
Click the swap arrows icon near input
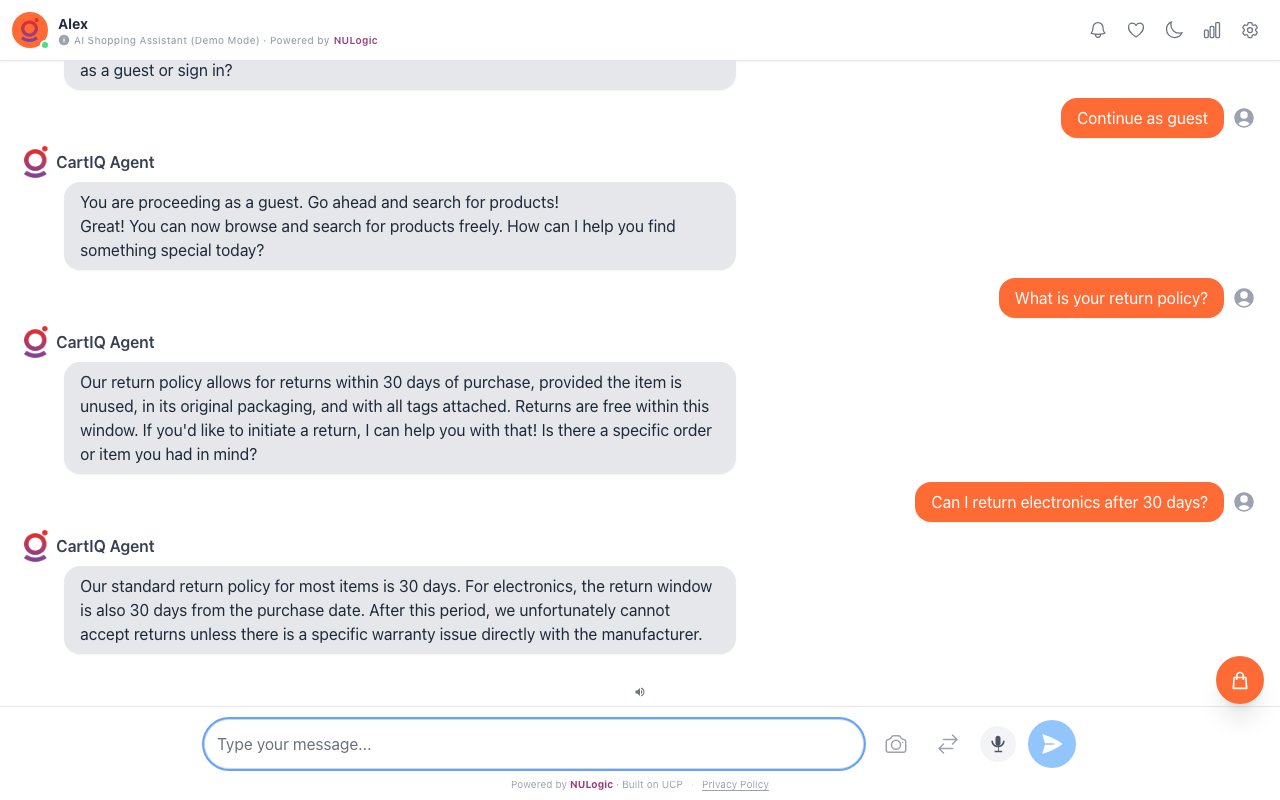coord(948,744)
